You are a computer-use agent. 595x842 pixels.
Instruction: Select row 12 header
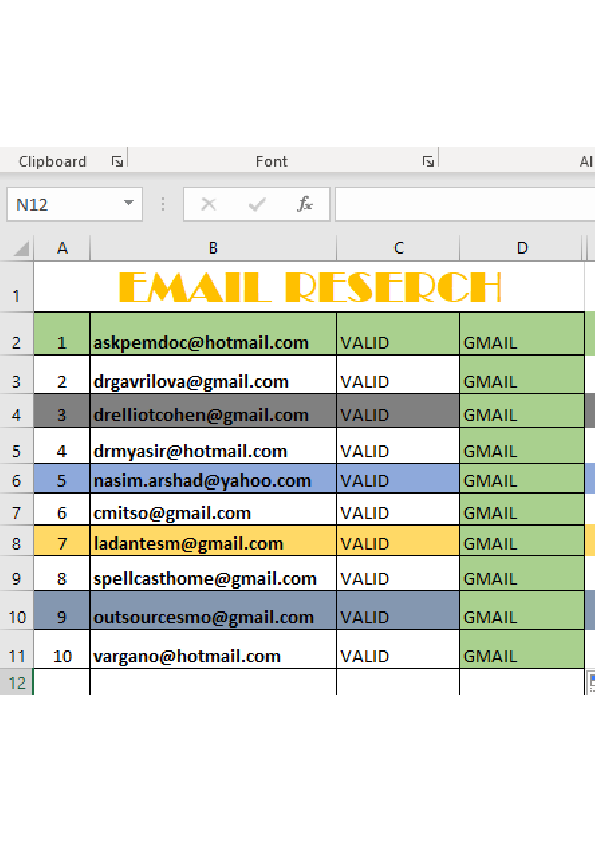(x=17, y=682)
